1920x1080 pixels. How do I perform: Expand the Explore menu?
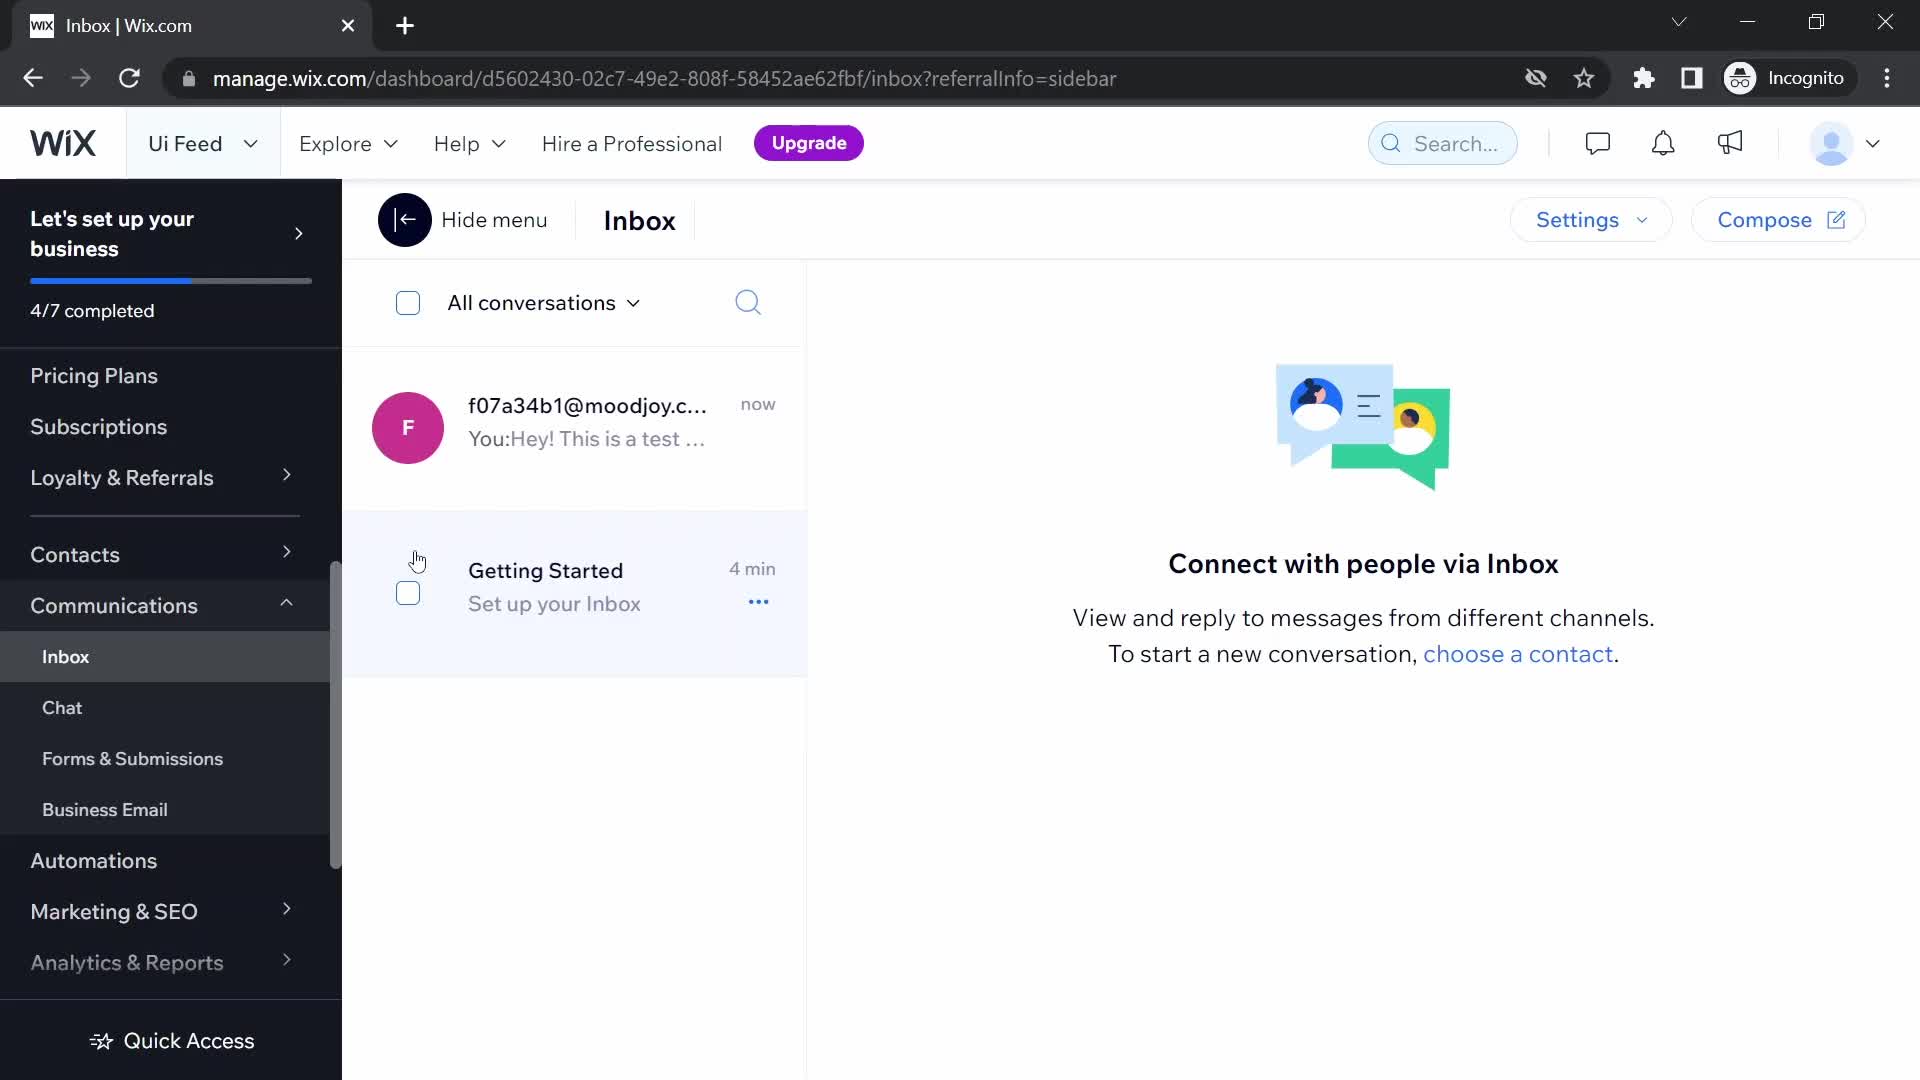[348, 144]
